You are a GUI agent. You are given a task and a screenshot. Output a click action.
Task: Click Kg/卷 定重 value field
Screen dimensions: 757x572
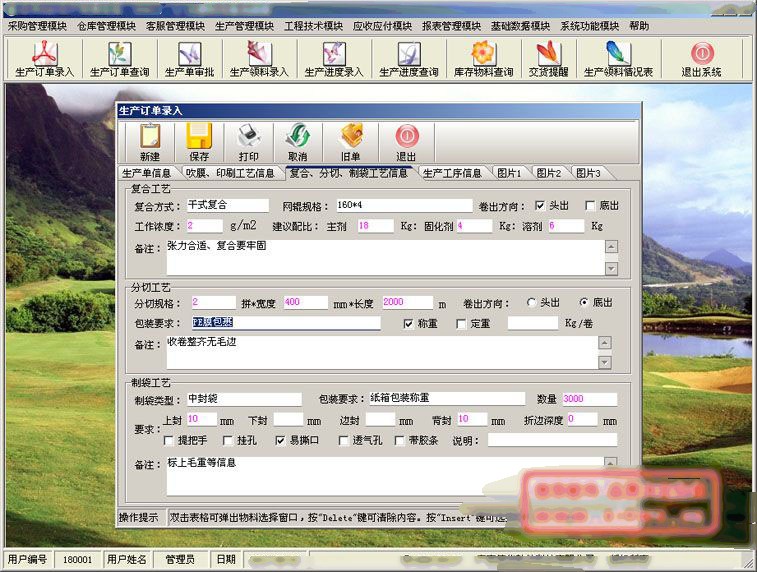533,323
